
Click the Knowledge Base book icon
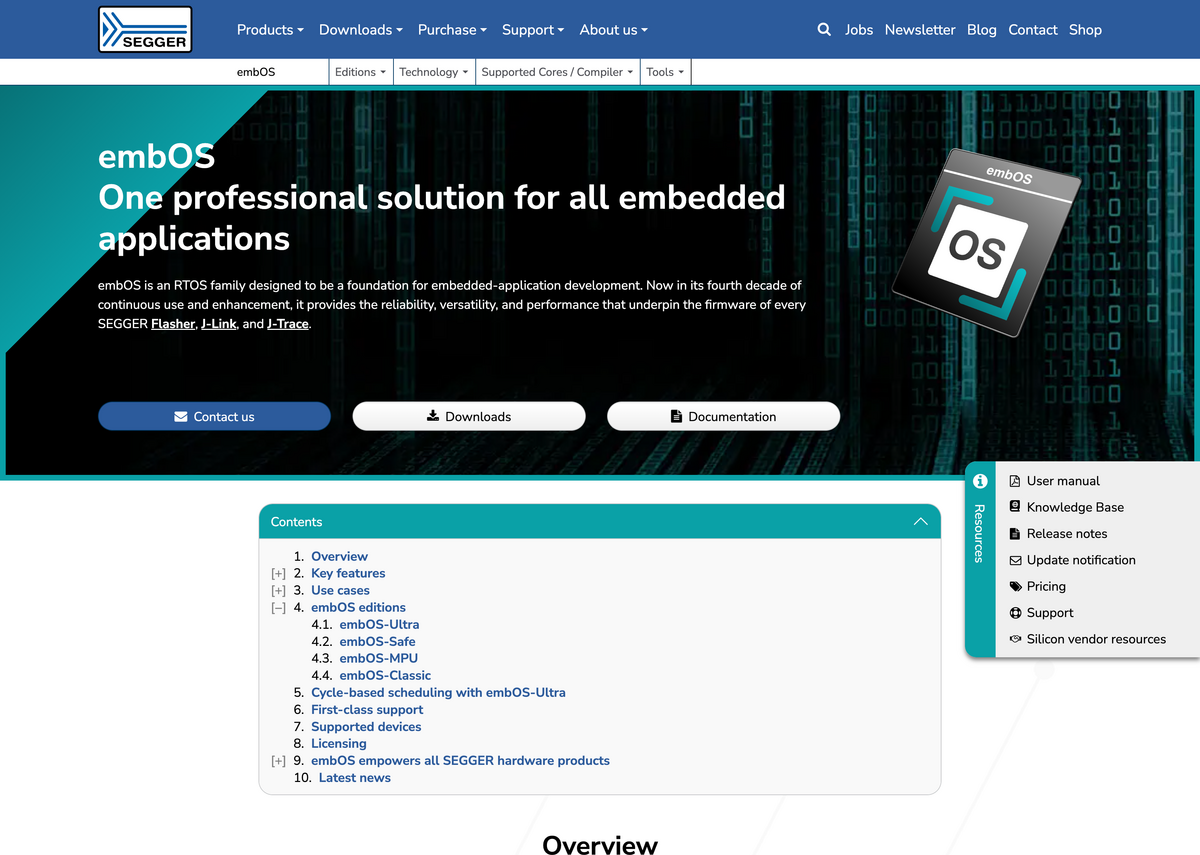pos(1015,507)
